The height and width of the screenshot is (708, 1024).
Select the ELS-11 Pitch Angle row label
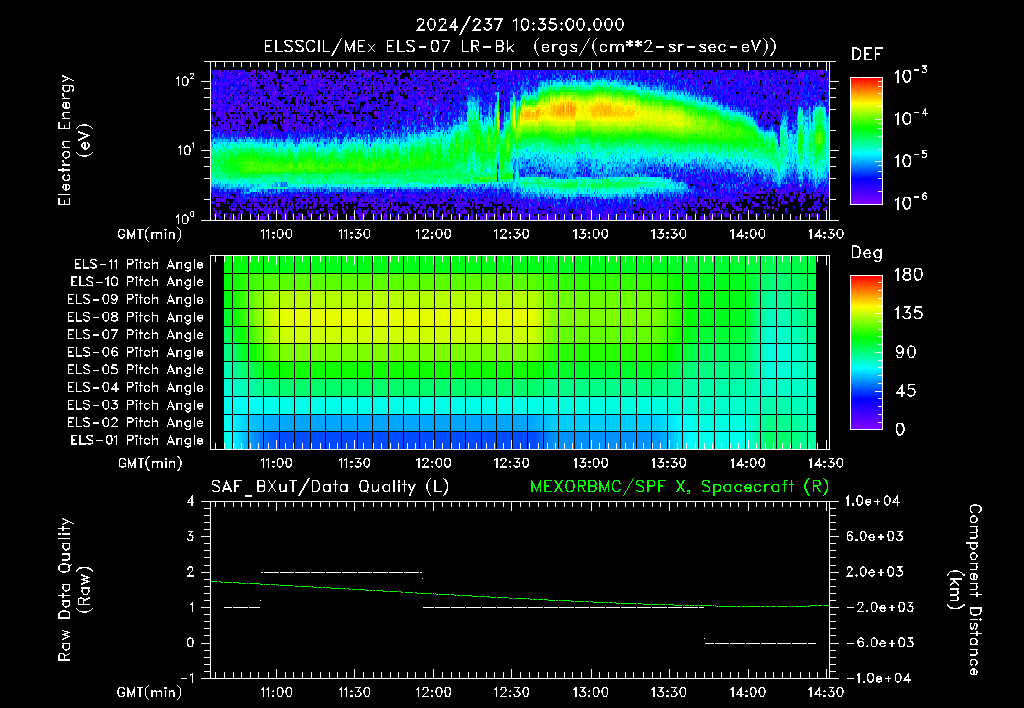tap(138, 265)
